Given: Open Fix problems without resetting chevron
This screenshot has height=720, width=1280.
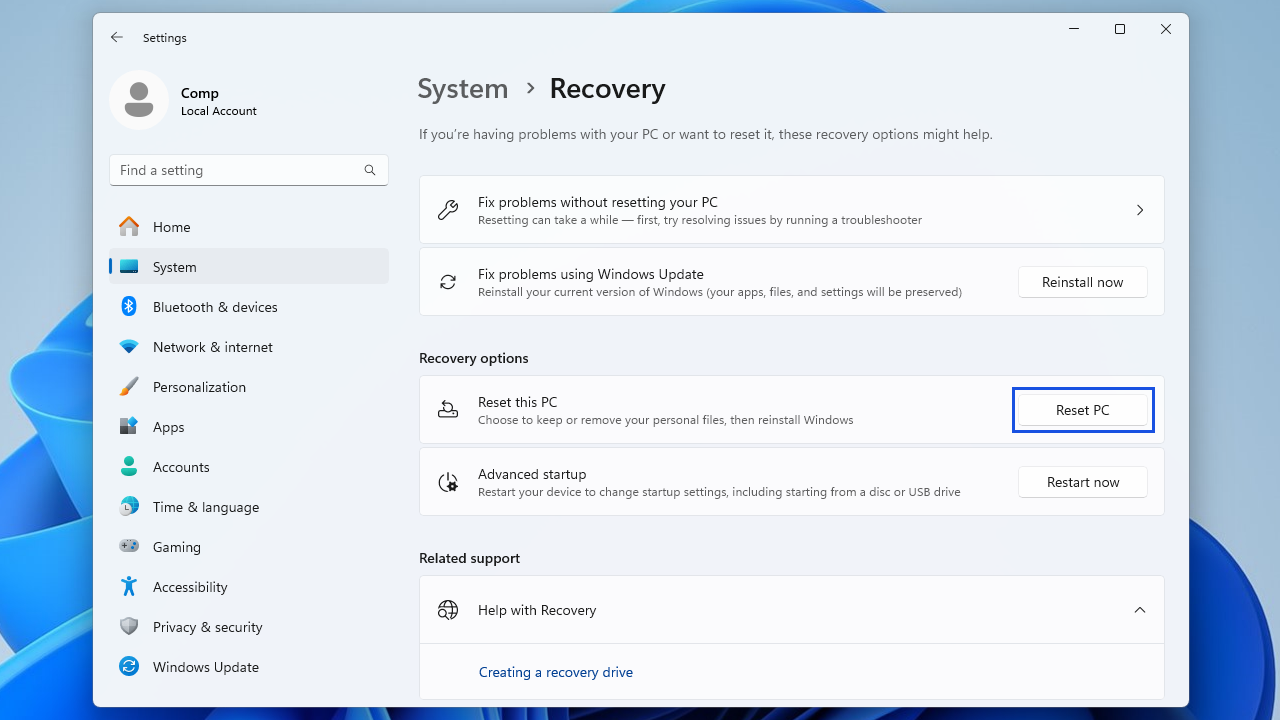Looking at the screenshot, I should [x=1140, y=210].
